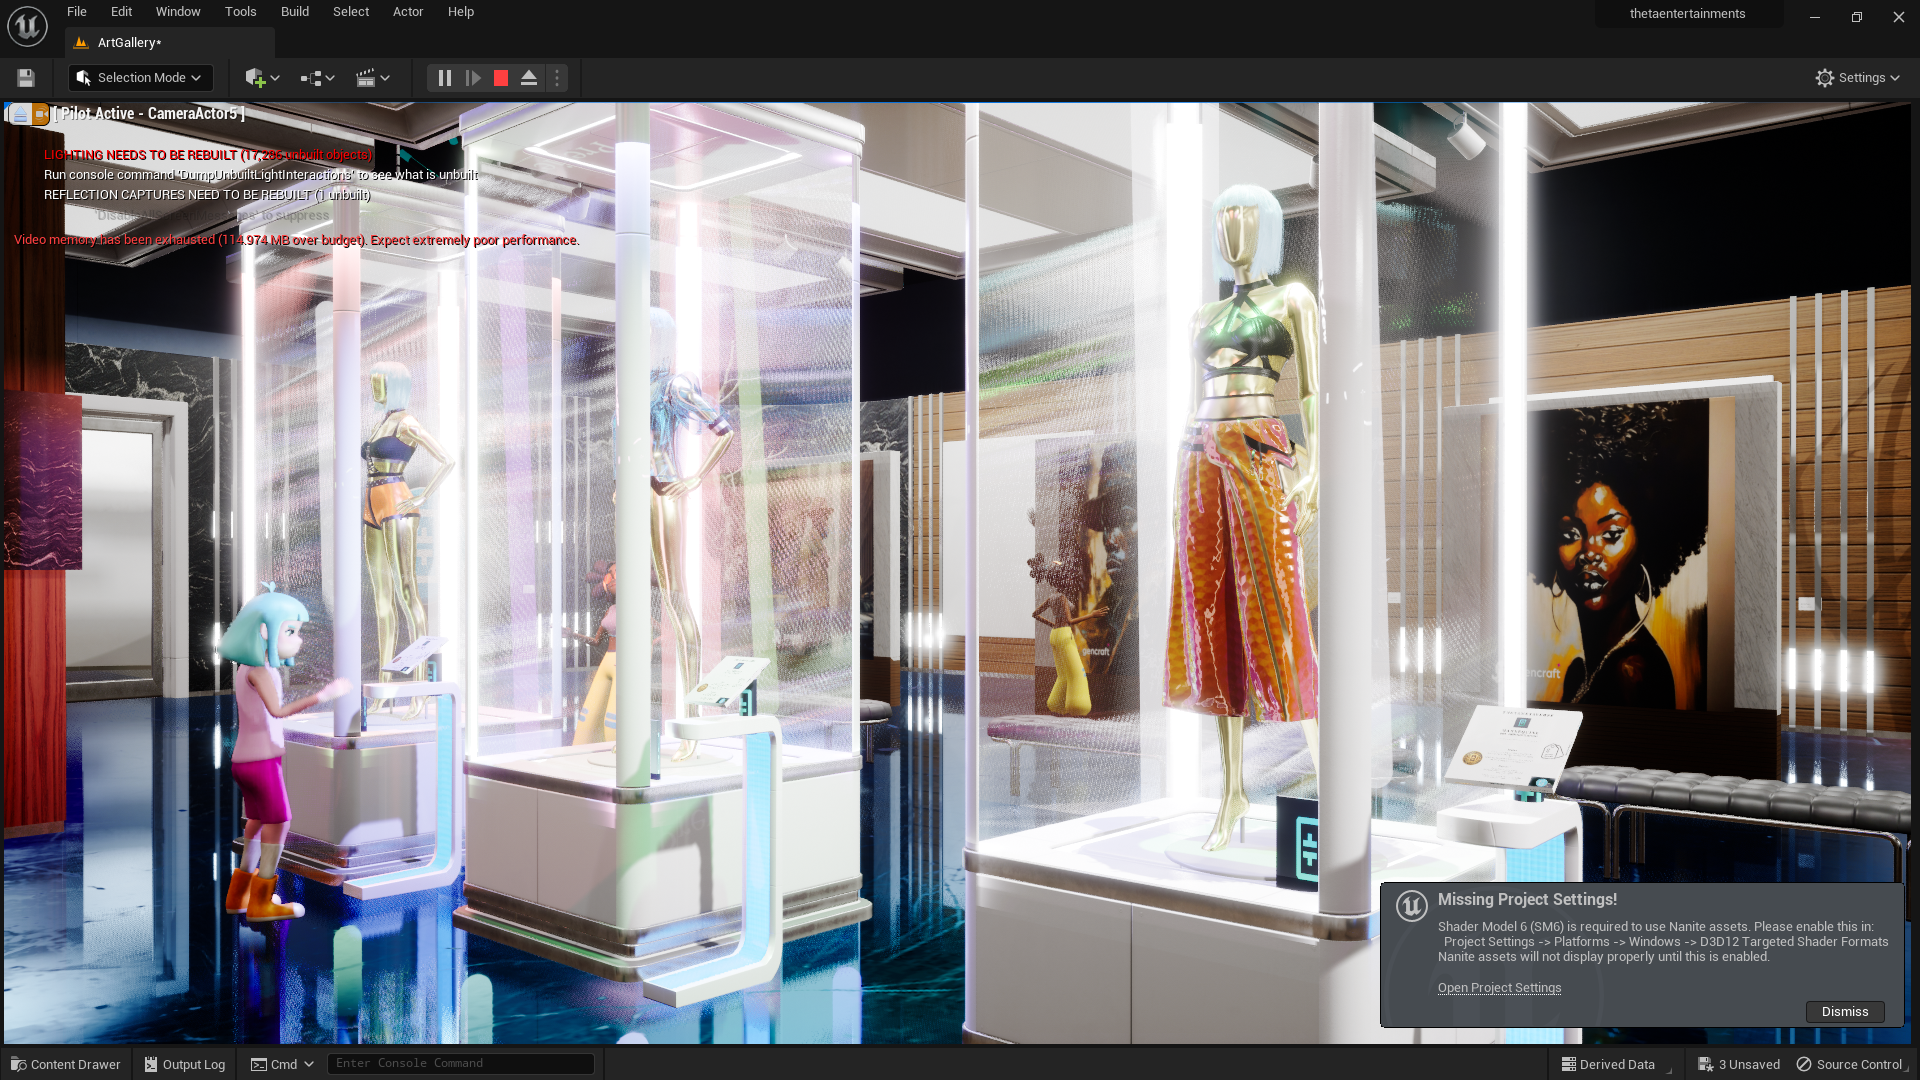Stop the play session
This screenshot has height=1080, width=1920.
pos(501,78)
